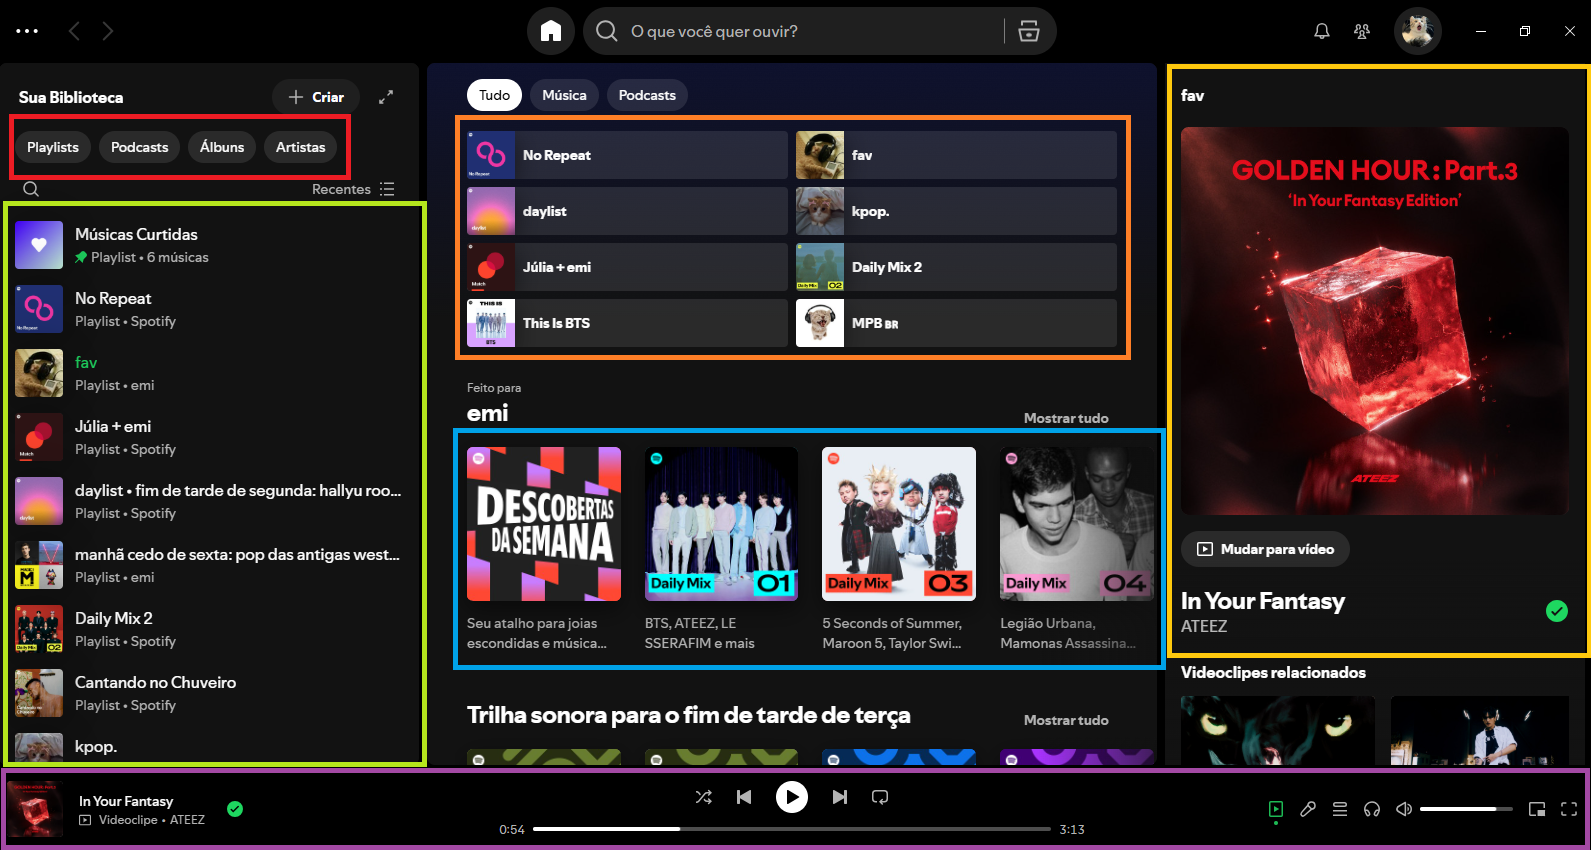The width and height of the screenshot is (1591, 850).
Task: Open No Repeat playlist in library
Action: click(x=212, y=309)
